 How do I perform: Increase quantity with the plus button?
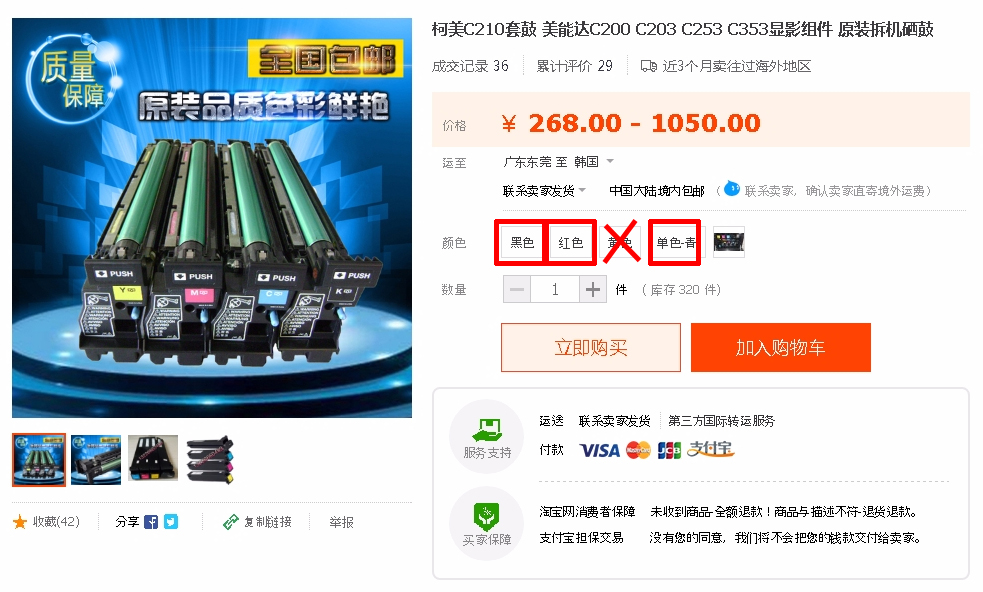[592, 289]
